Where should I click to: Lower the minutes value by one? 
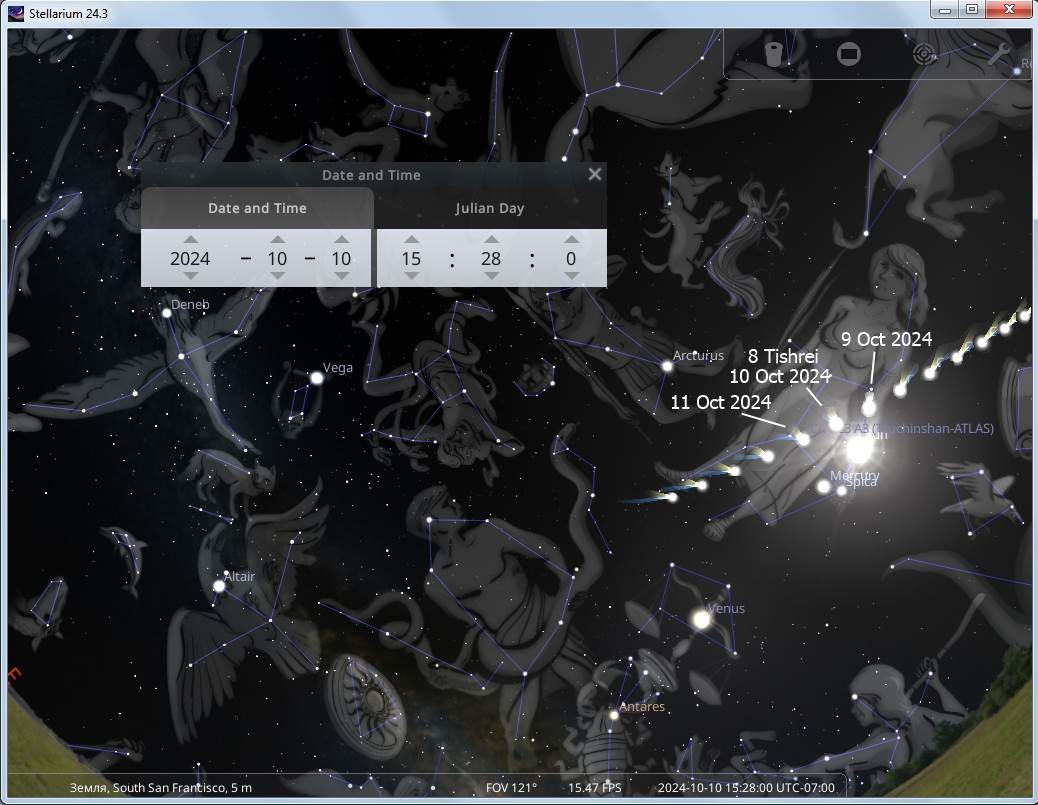coord(491,276)
